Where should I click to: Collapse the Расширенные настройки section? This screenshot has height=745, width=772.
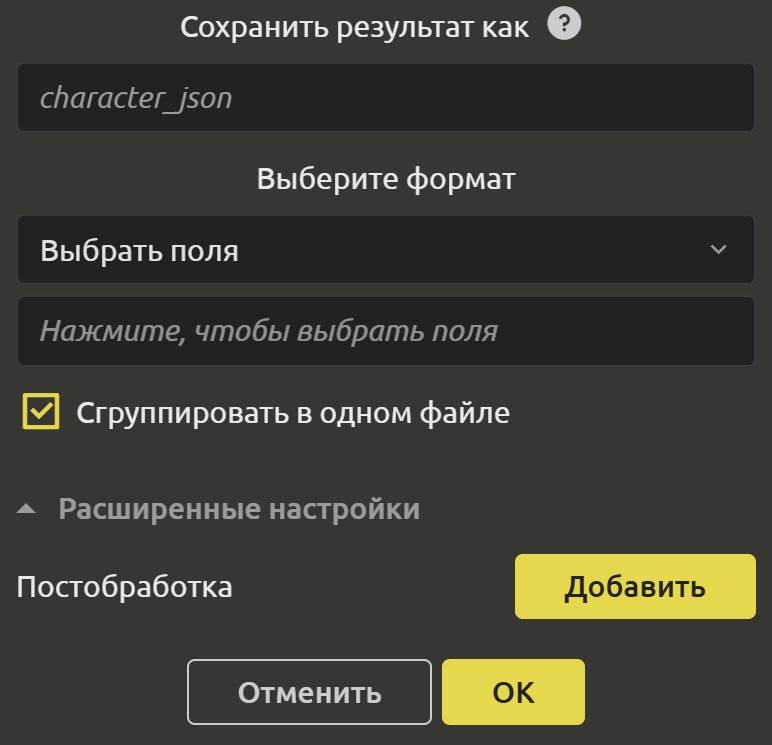tap(238, 510)
